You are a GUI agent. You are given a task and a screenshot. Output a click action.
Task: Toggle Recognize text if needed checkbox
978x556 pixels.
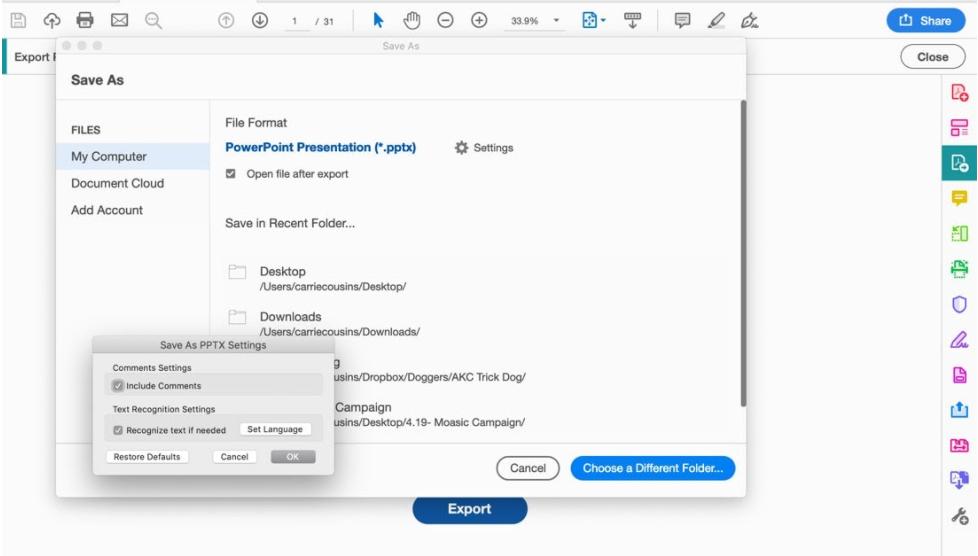pos(118,430)
